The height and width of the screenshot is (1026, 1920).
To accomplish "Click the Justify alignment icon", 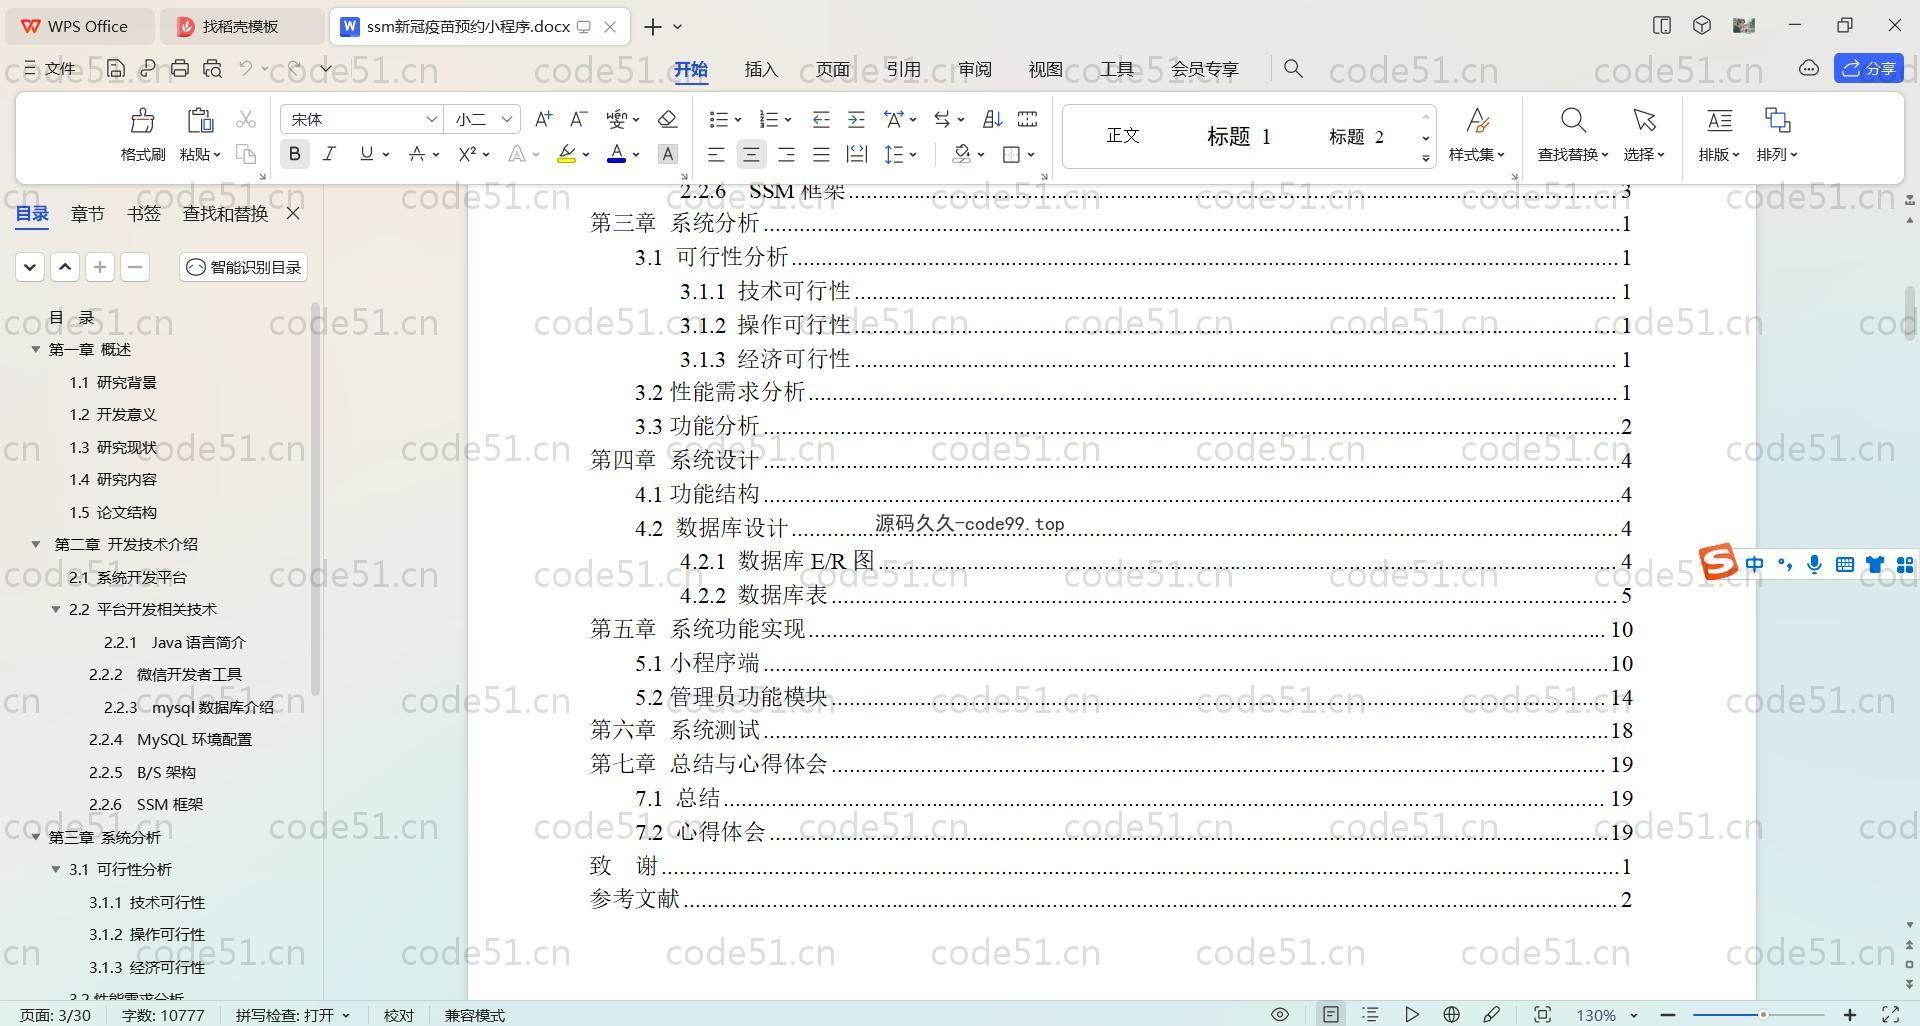I will [821, 154].
